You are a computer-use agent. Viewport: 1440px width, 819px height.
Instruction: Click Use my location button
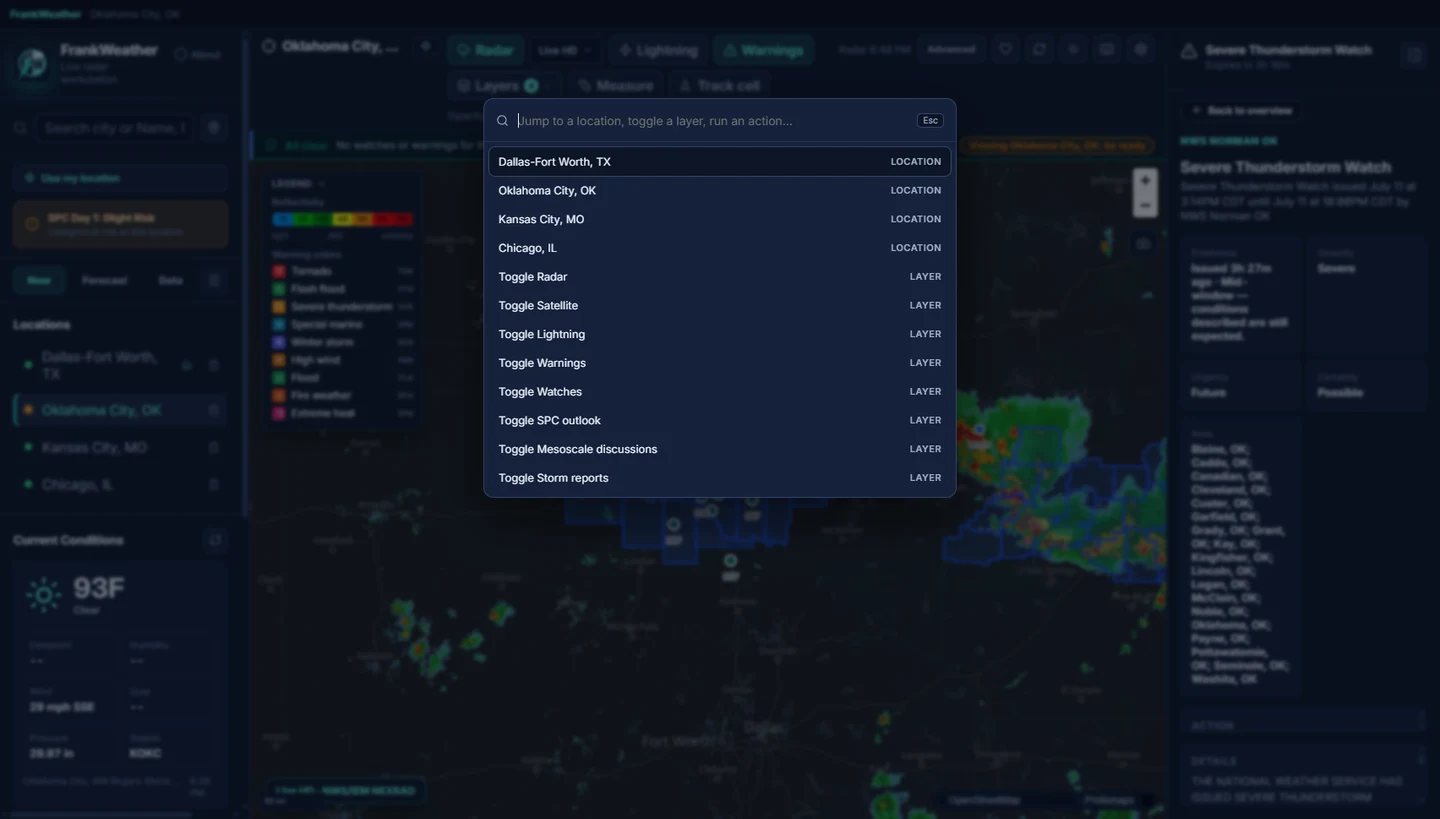point(120,178)
